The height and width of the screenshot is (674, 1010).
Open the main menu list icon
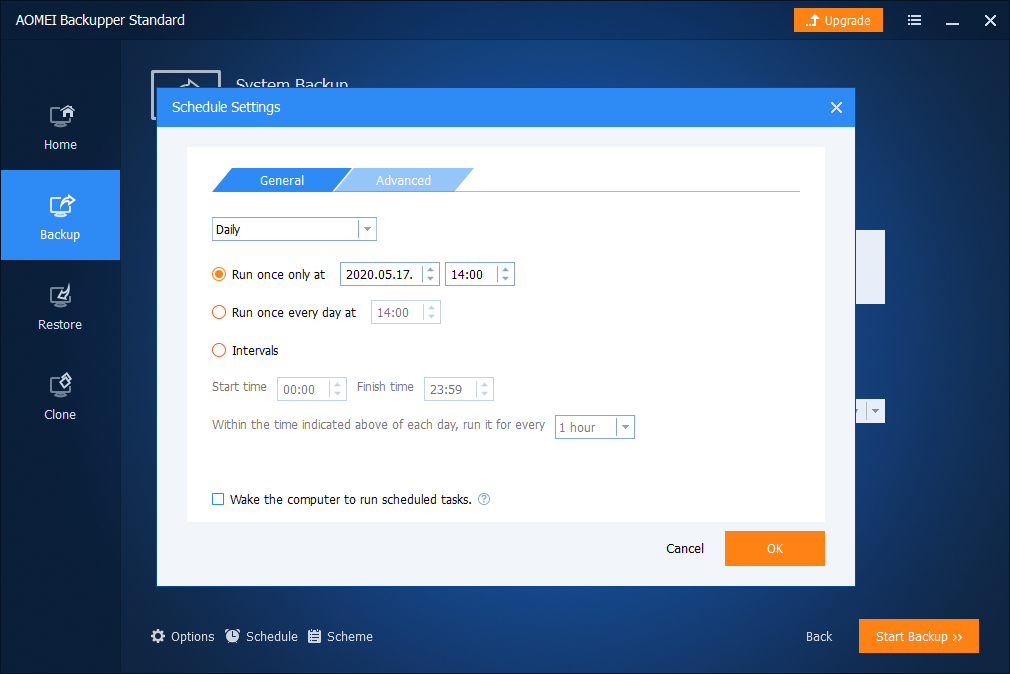[x=914, y=20]
